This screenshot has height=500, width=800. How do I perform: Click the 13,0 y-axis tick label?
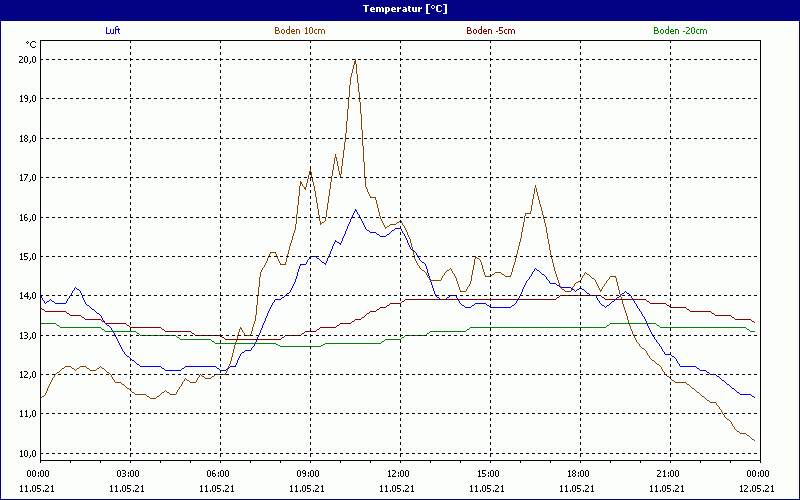click(x=25, y=335)
